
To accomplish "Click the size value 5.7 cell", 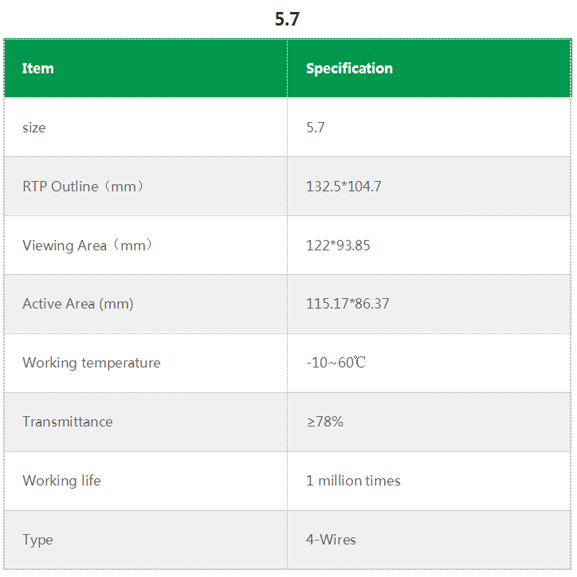I will pos(315,127).
